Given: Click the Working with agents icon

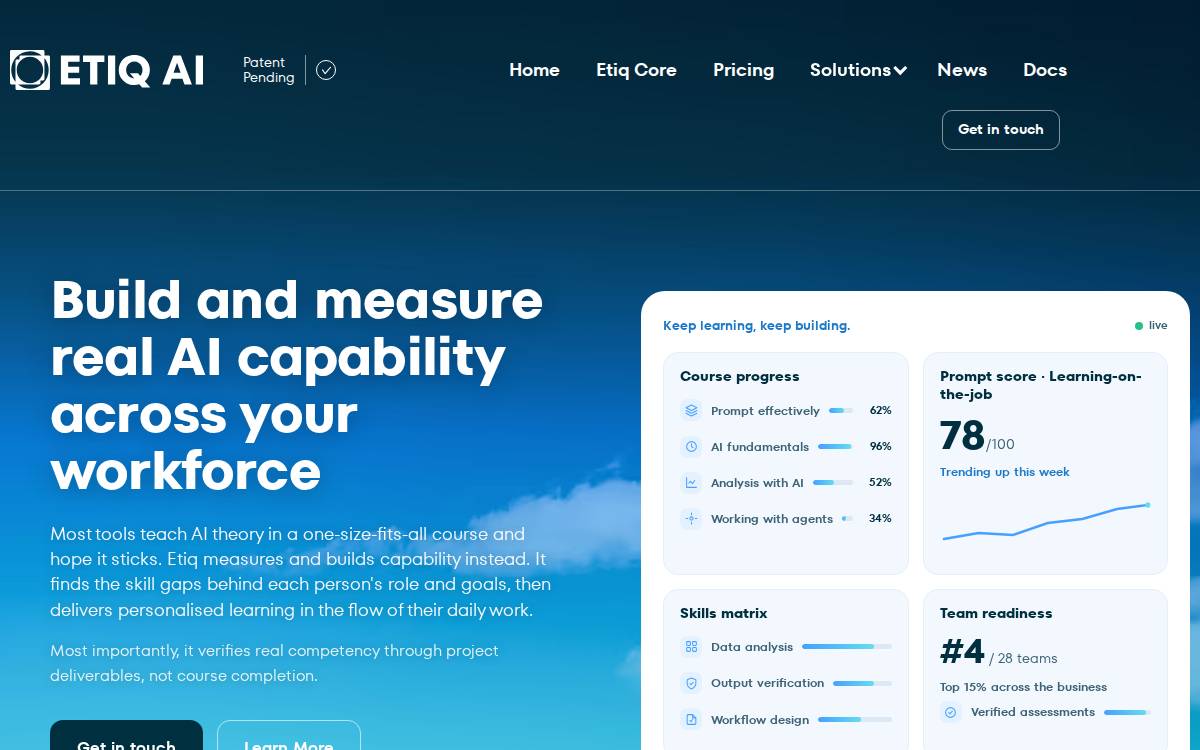Looking at the screenshot, I should [x=691, y=519].
